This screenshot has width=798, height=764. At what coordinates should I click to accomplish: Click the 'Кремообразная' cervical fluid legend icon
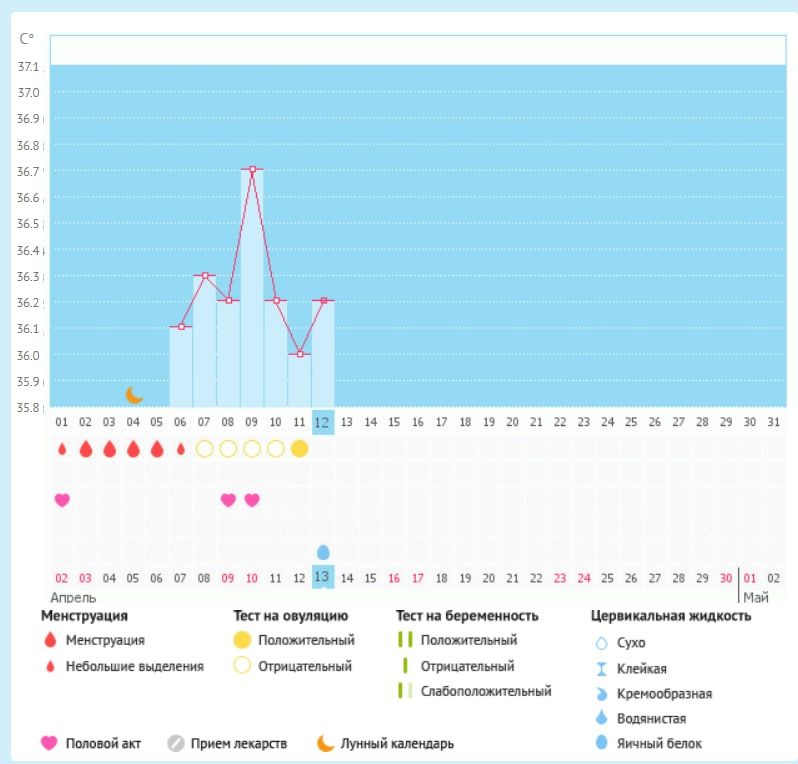pyautogui.click(x=602, y=693)
